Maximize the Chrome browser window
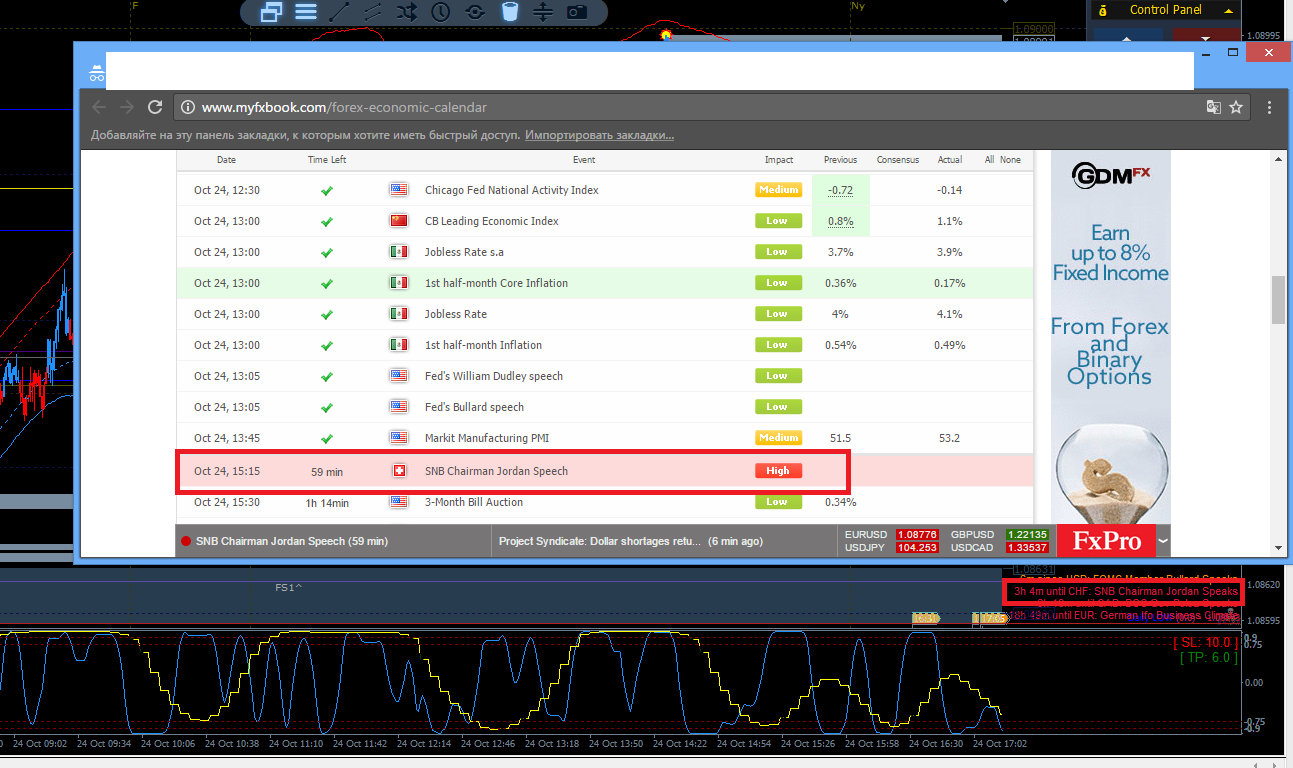 coord(1233,52)
